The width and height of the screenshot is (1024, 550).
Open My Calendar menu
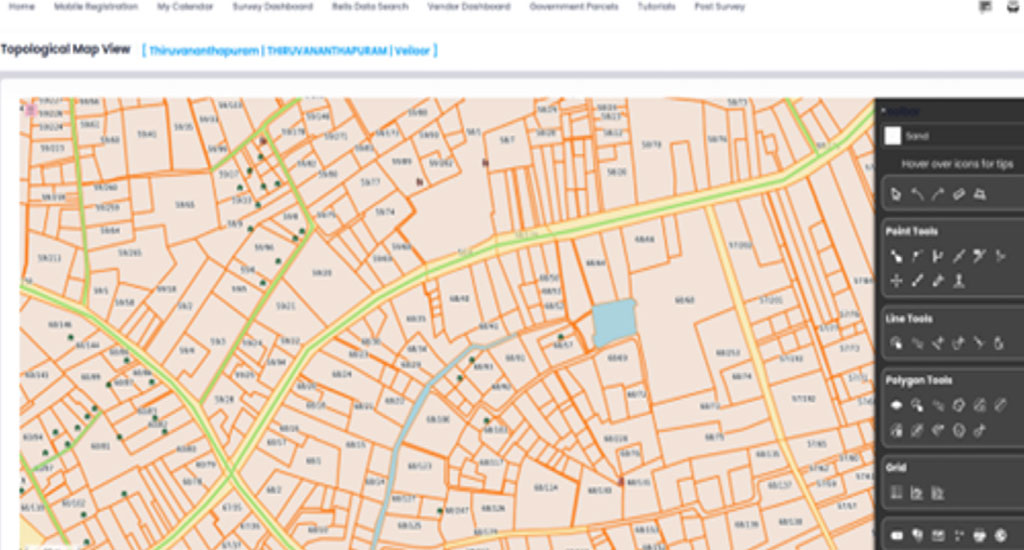(x=185, y=7)
